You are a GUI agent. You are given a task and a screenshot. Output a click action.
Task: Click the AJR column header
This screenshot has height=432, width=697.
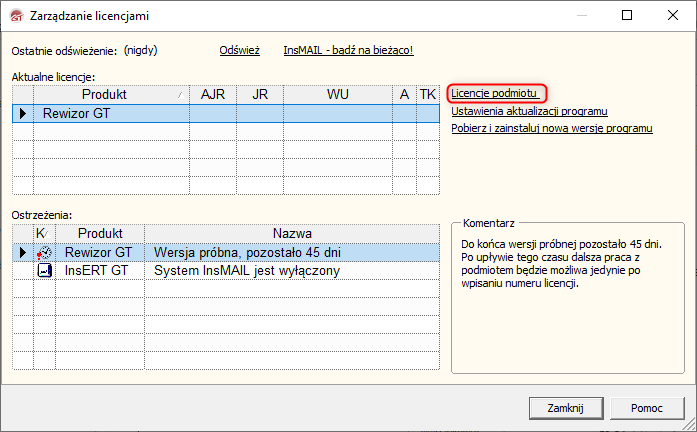tap(213, 94)
